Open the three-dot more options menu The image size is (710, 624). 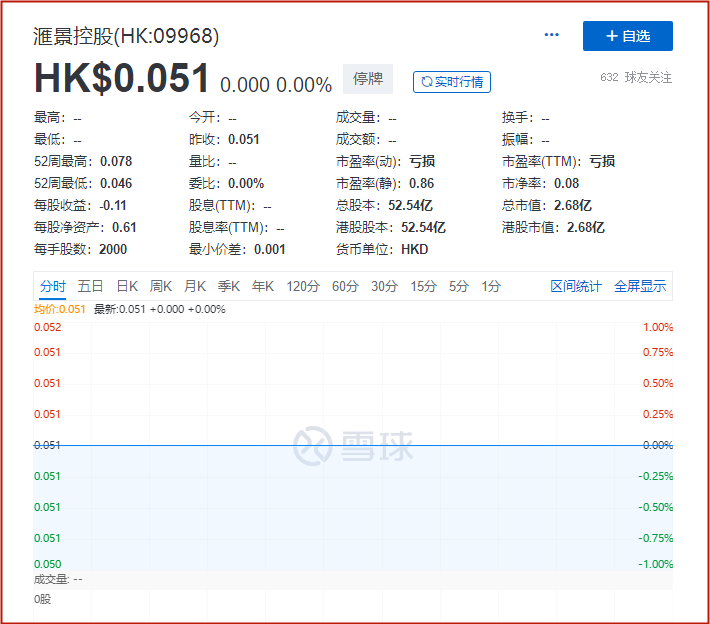551,35
